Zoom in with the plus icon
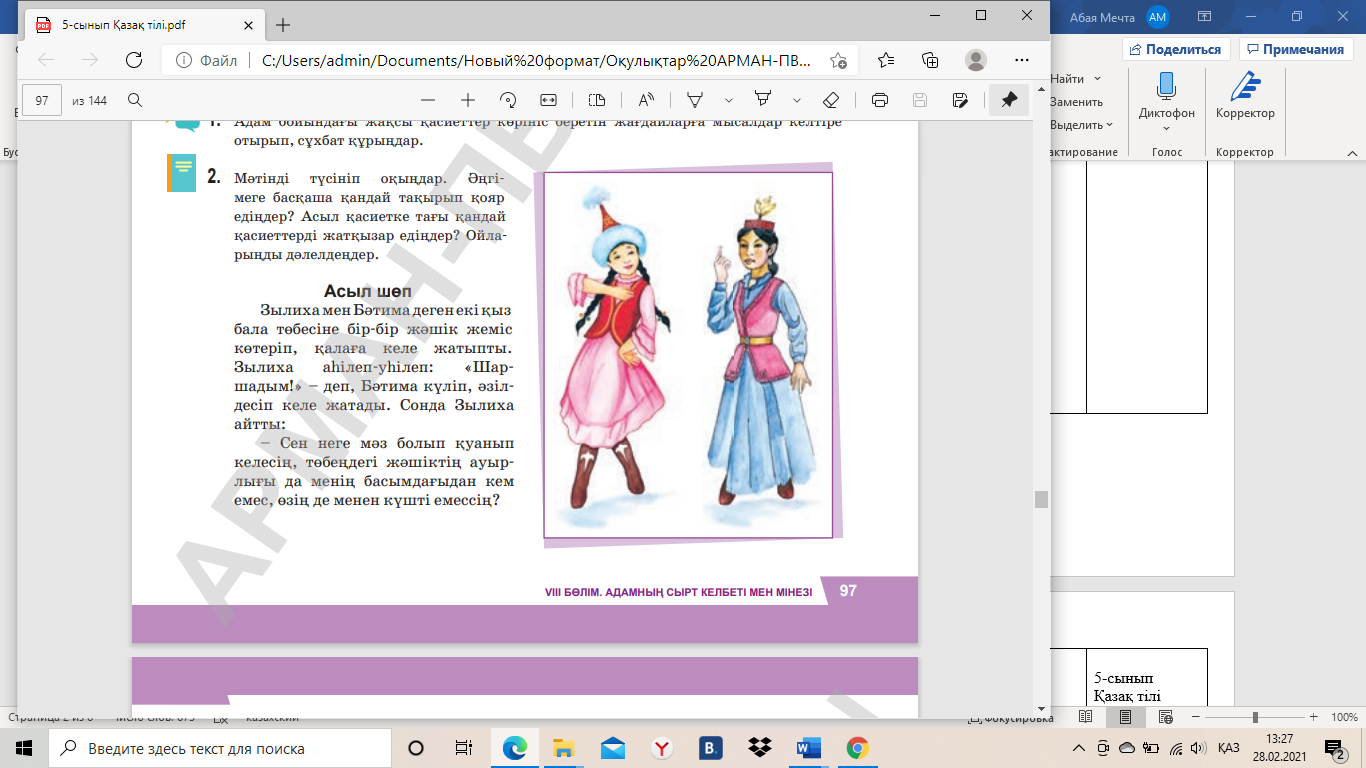The width and height of the screenshot is (1366, 768). [x=467, y=100]
